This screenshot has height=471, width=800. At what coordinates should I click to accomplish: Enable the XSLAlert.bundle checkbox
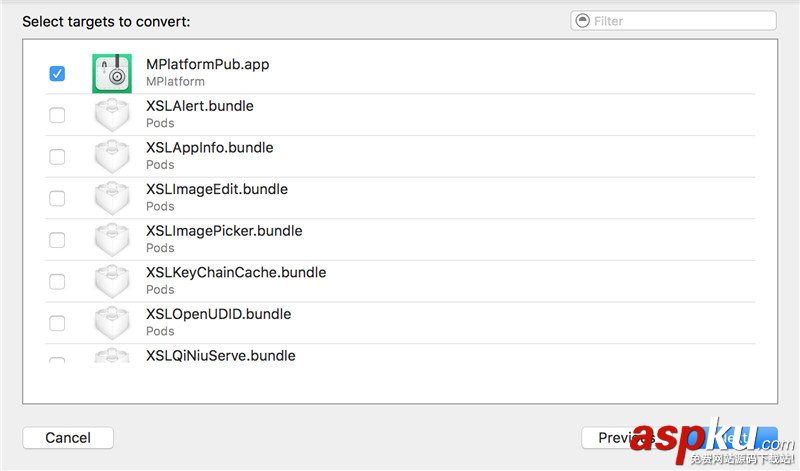click(57, 115)
